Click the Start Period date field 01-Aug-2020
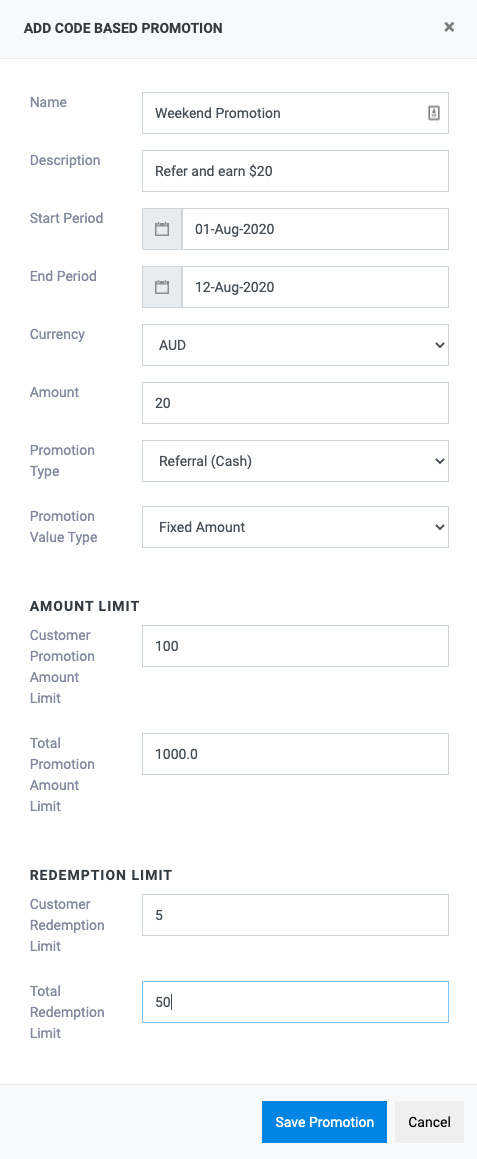 tap(315, 229)
